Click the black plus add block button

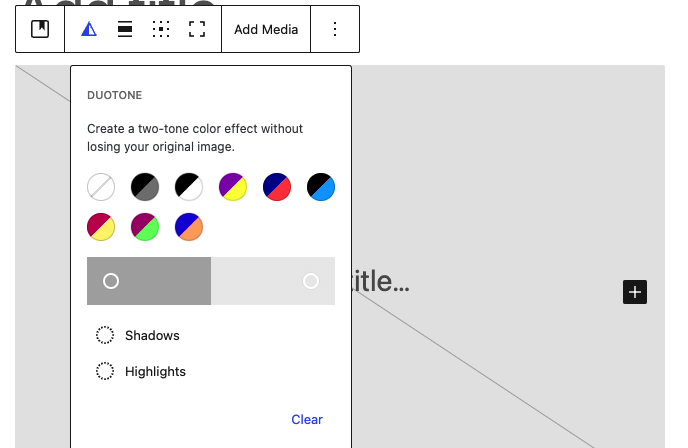click(635, 292)
